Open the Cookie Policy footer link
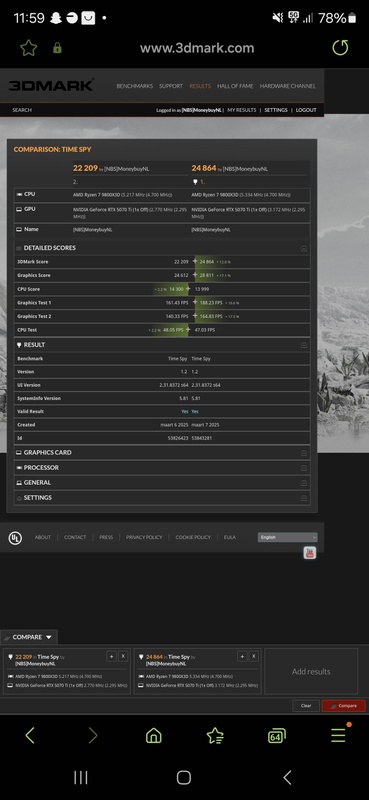This screenshot has height=800, width=369. 193,537
